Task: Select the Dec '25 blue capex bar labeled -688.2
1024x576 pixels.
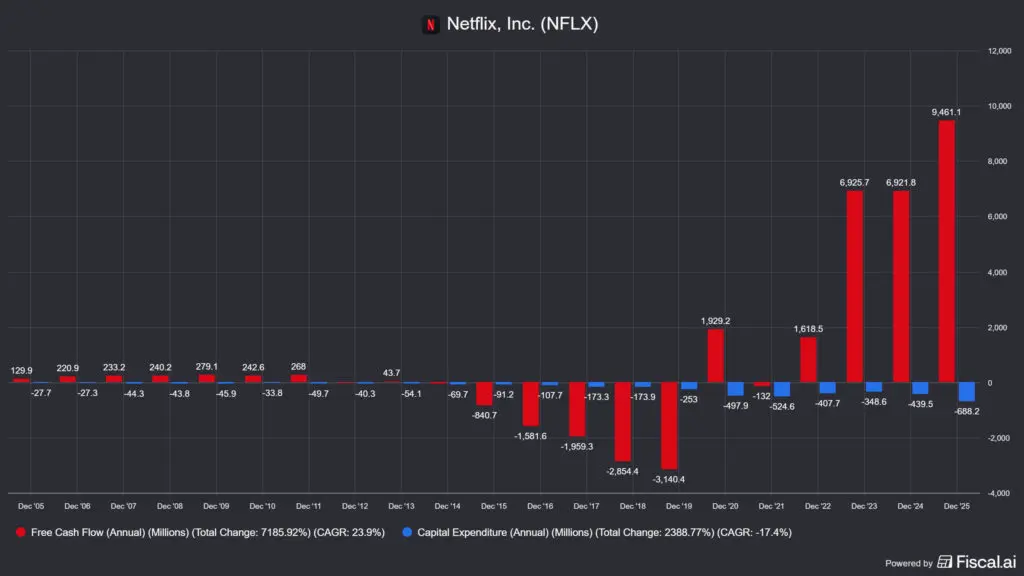Action: click(967, 392)
